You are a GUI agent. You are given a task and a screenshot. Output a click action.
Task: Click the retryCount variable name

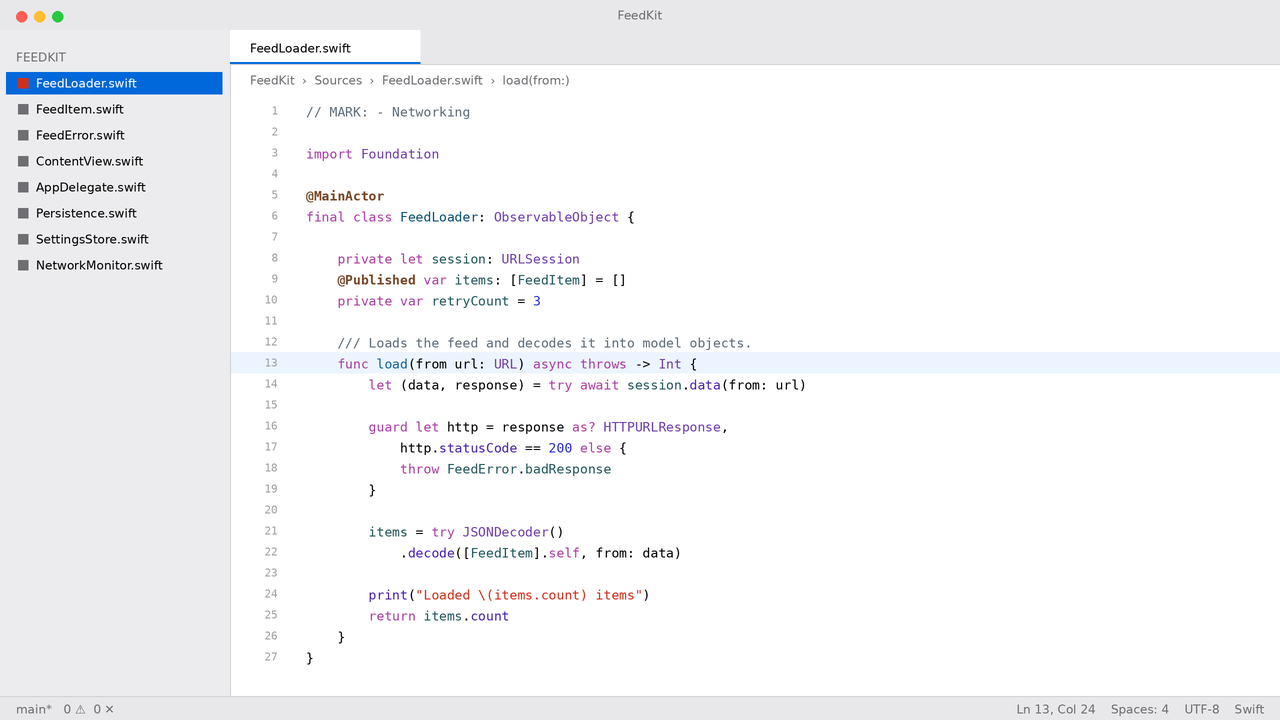(x=470, y=301)
